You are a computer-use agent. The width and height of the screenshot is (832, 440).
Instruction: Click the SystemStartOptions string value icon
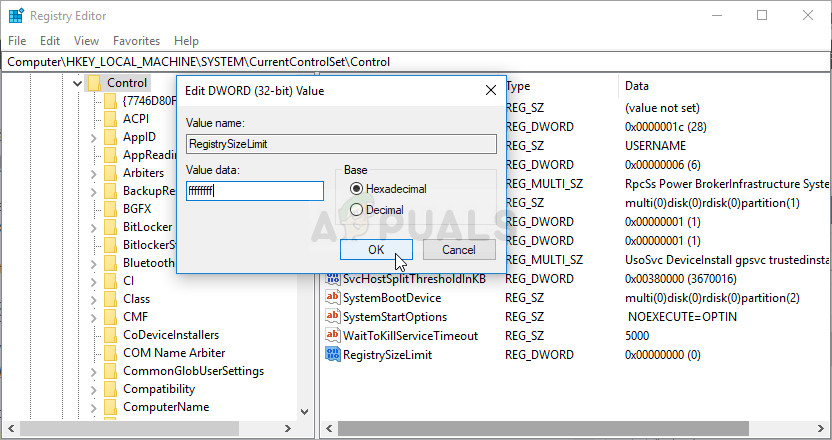click(333, 317)
